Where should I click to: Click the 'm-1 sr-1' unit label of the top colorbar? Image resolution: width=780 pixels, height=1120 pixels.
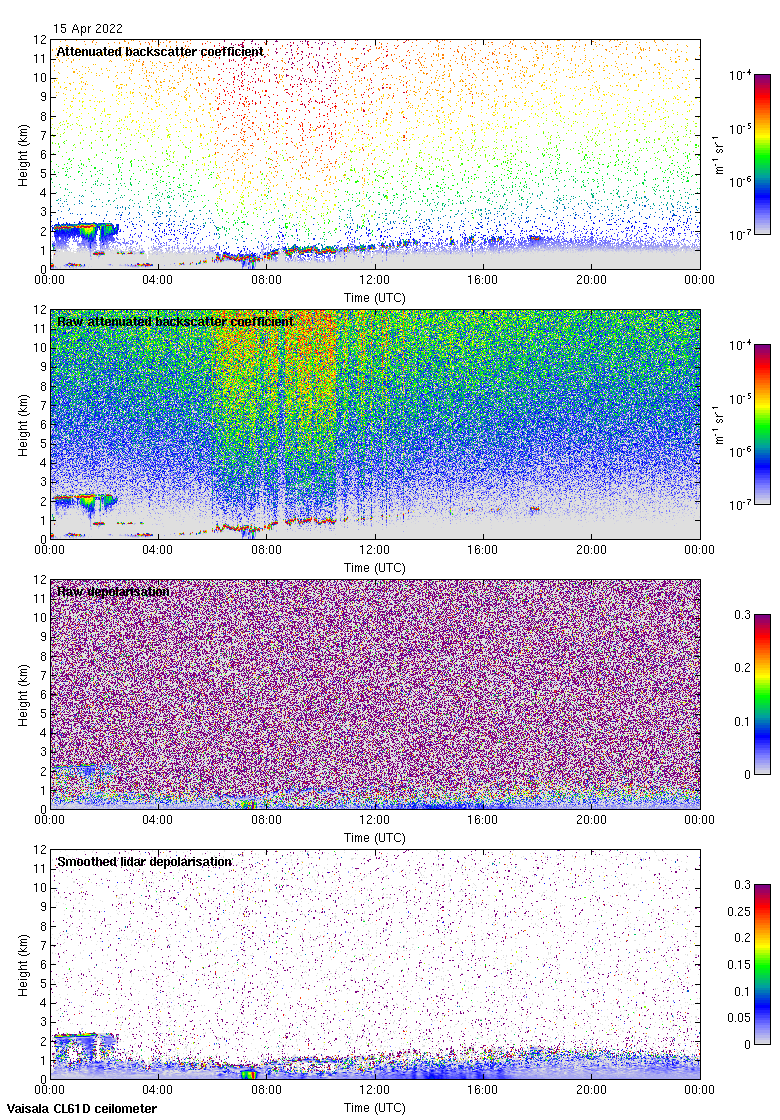point(719,154)
